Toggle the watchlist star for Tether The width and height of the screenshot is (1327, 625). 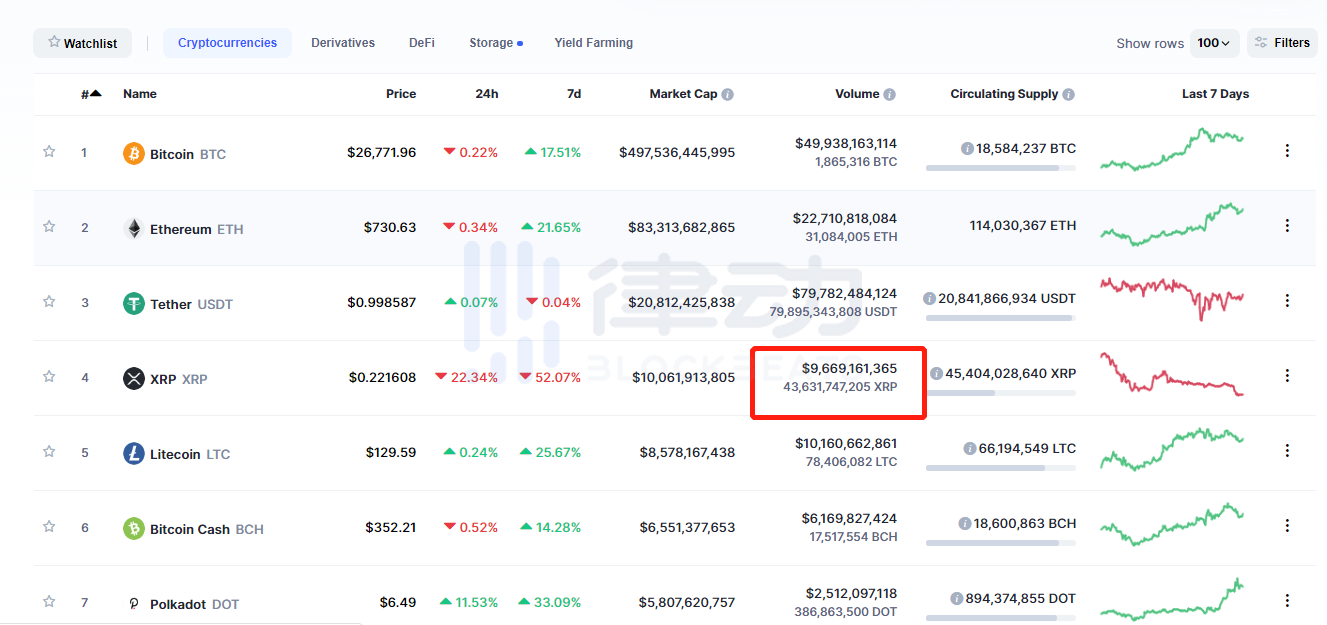click(49, 301)
